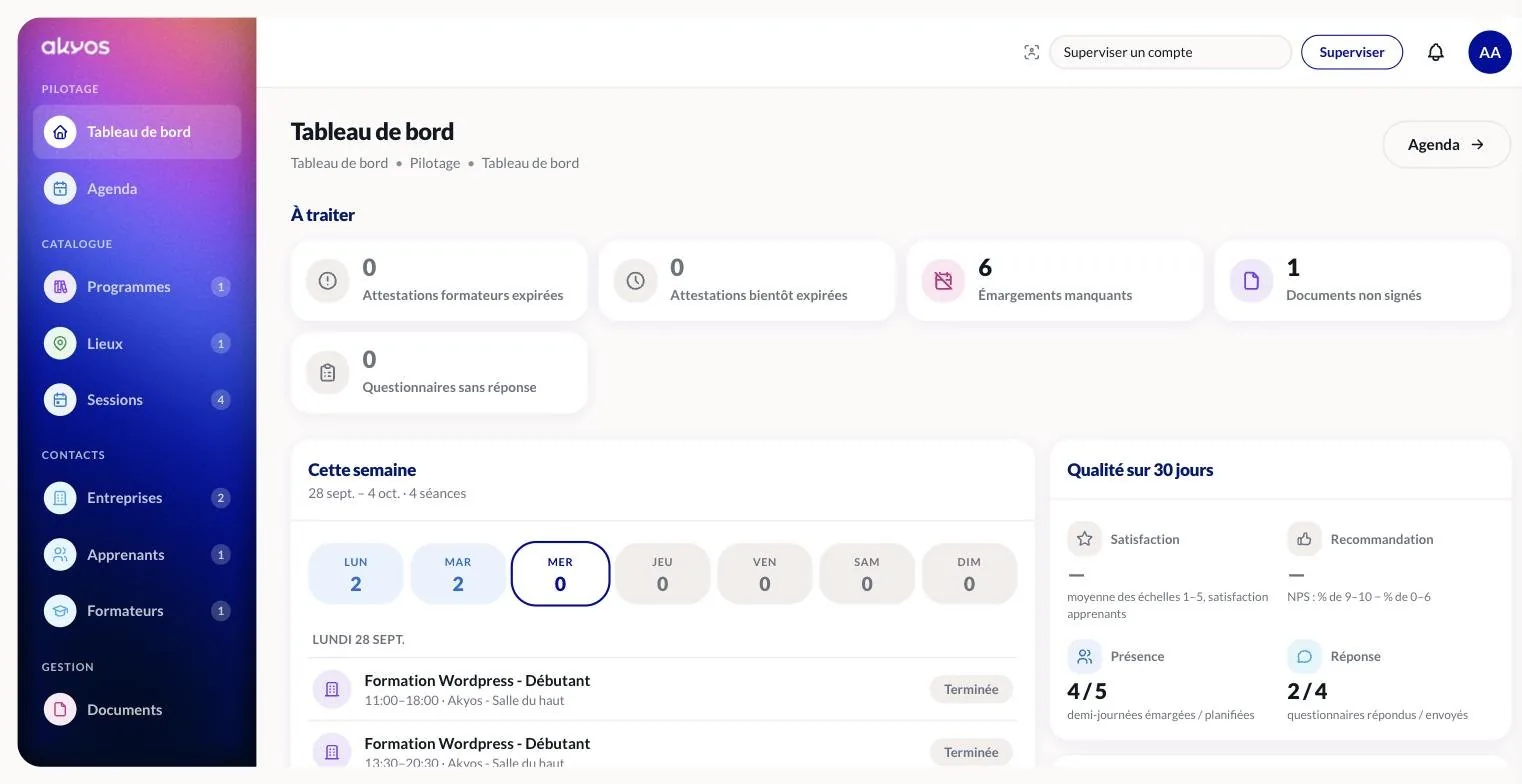This screenshot has height=784, width=1522.
Task: Click the Terminée badge of the 11:00 session
Action: coord(971,689)
